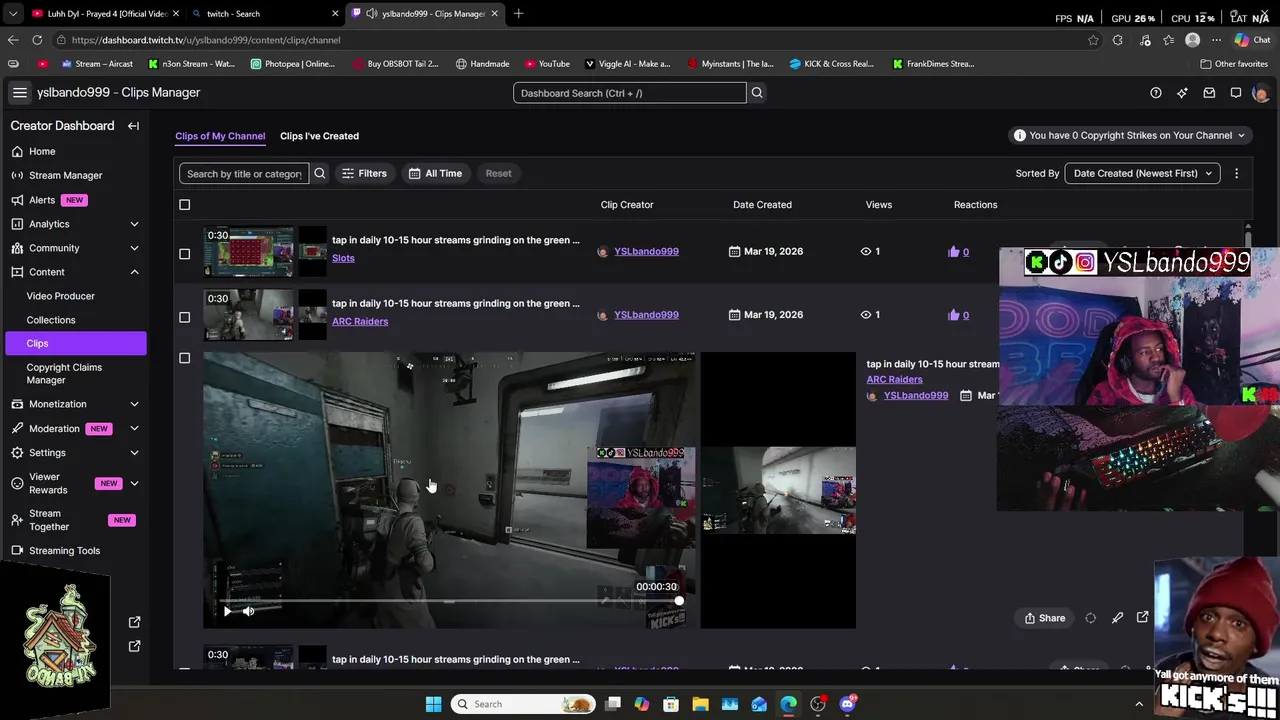Click the dashboard search magnifier button
This screenshot has height=720, width=1280.
pos(757,93)
